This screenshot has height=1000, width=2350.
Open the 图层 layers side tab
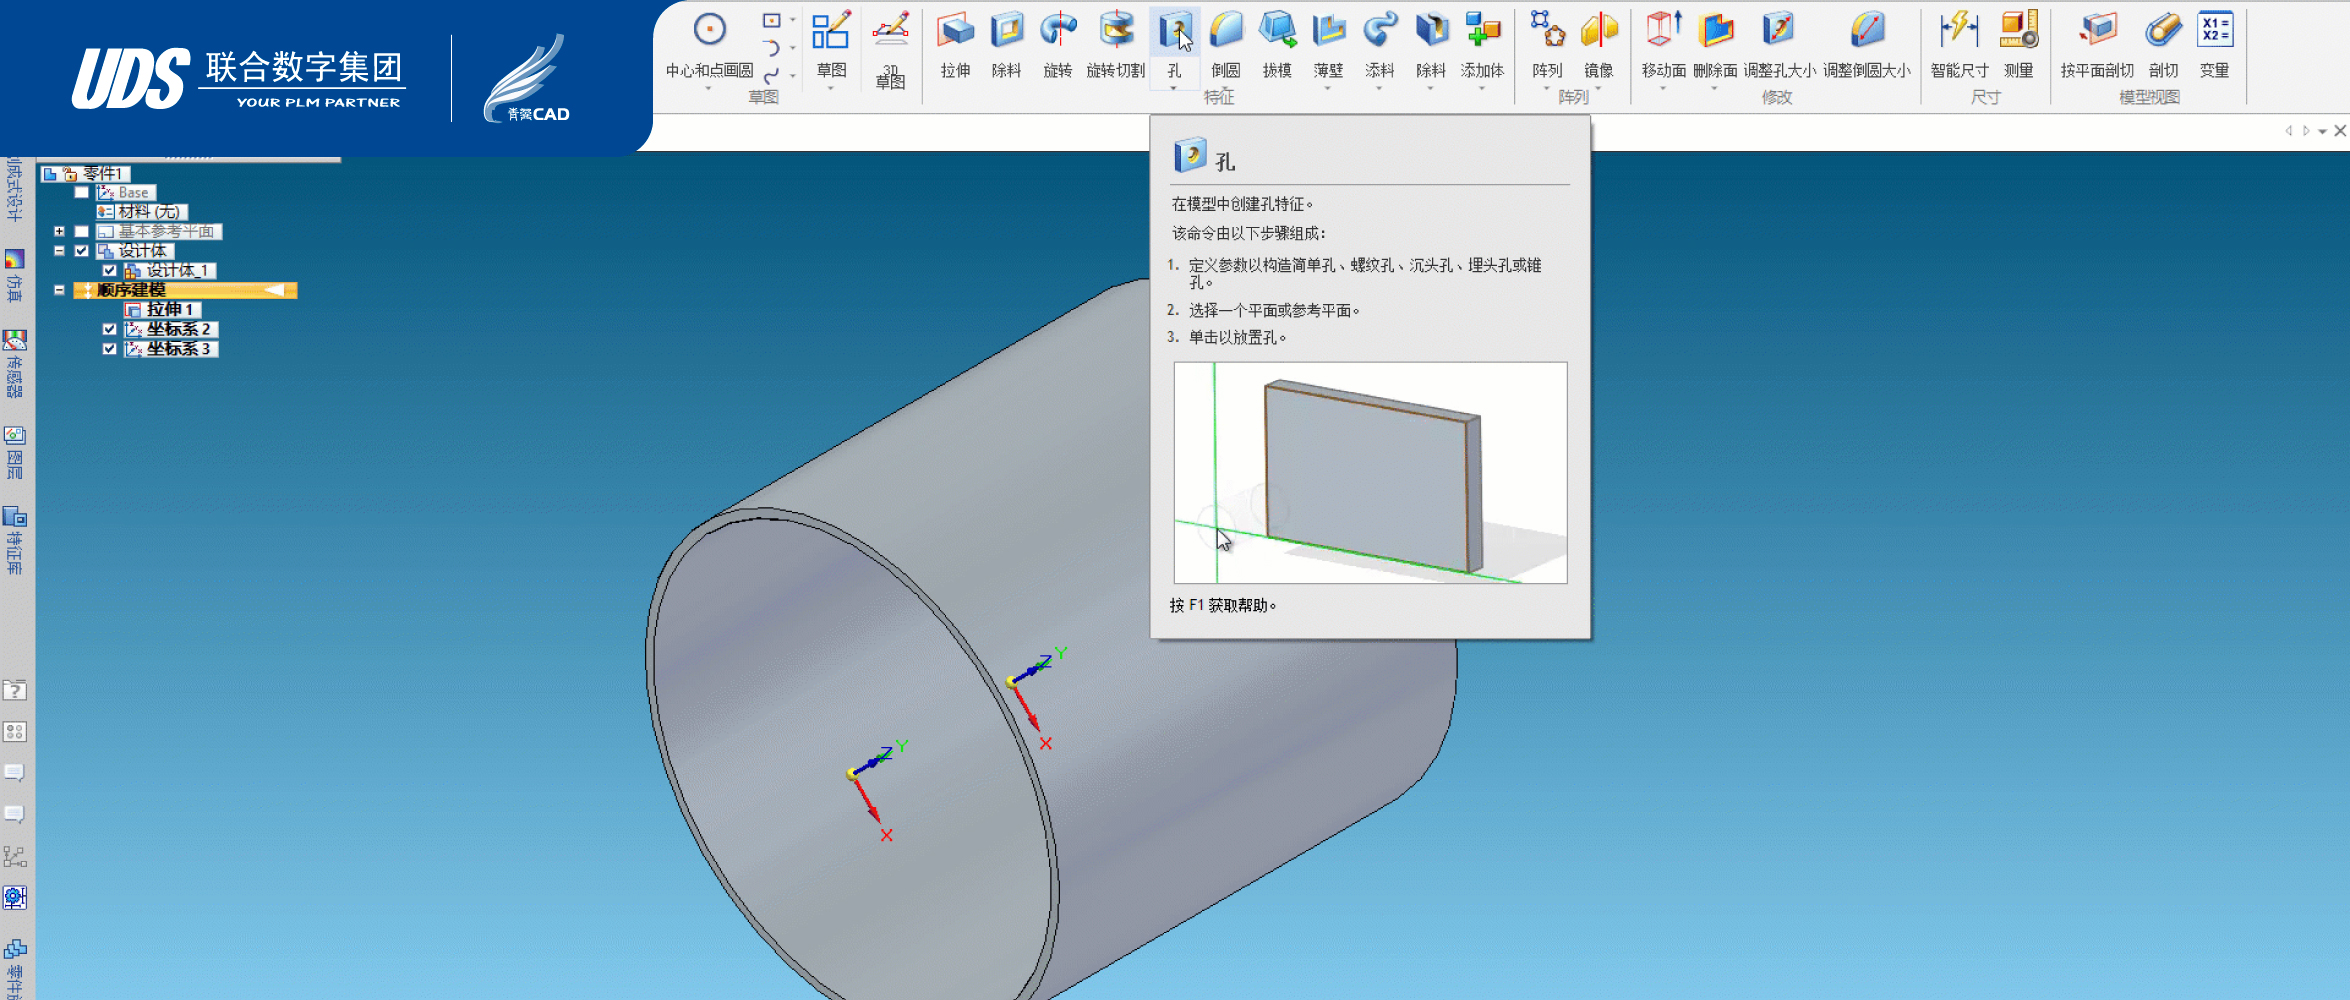[x=14, y=454]
